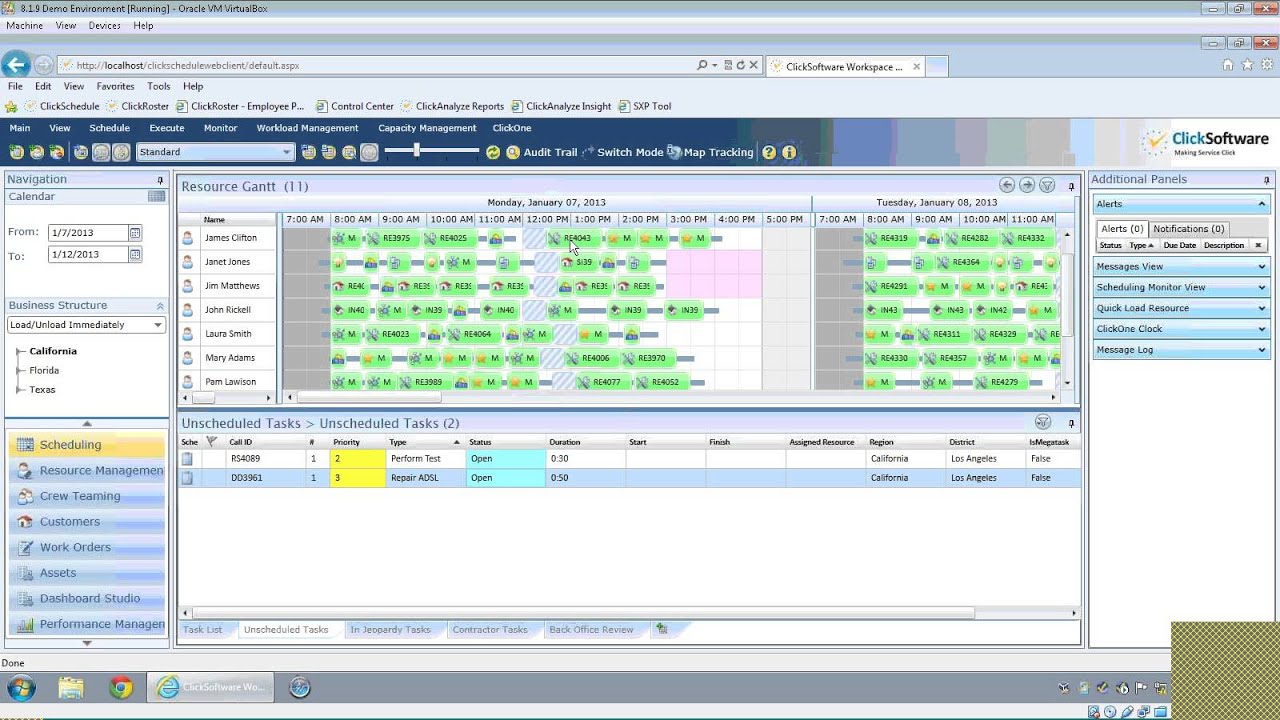Toggle the Additional Panels pin
The height and width of the screenshot is (720, 1280).
pos(1268,180)
